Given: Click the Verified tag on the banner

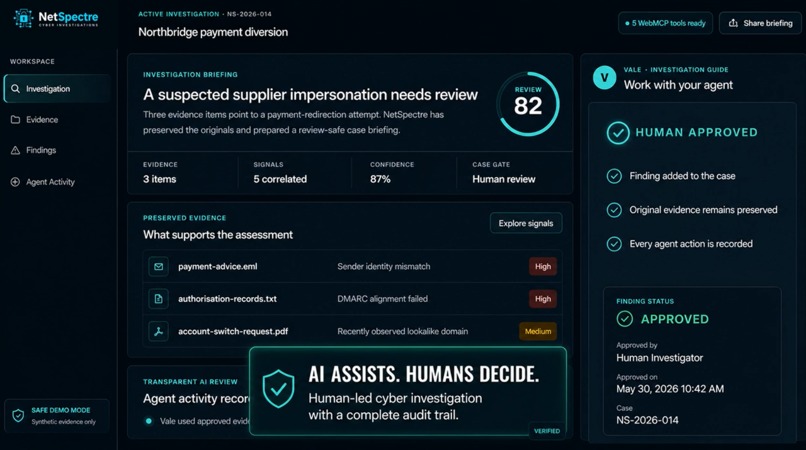Looking at the screenshot, I should 547,431.
